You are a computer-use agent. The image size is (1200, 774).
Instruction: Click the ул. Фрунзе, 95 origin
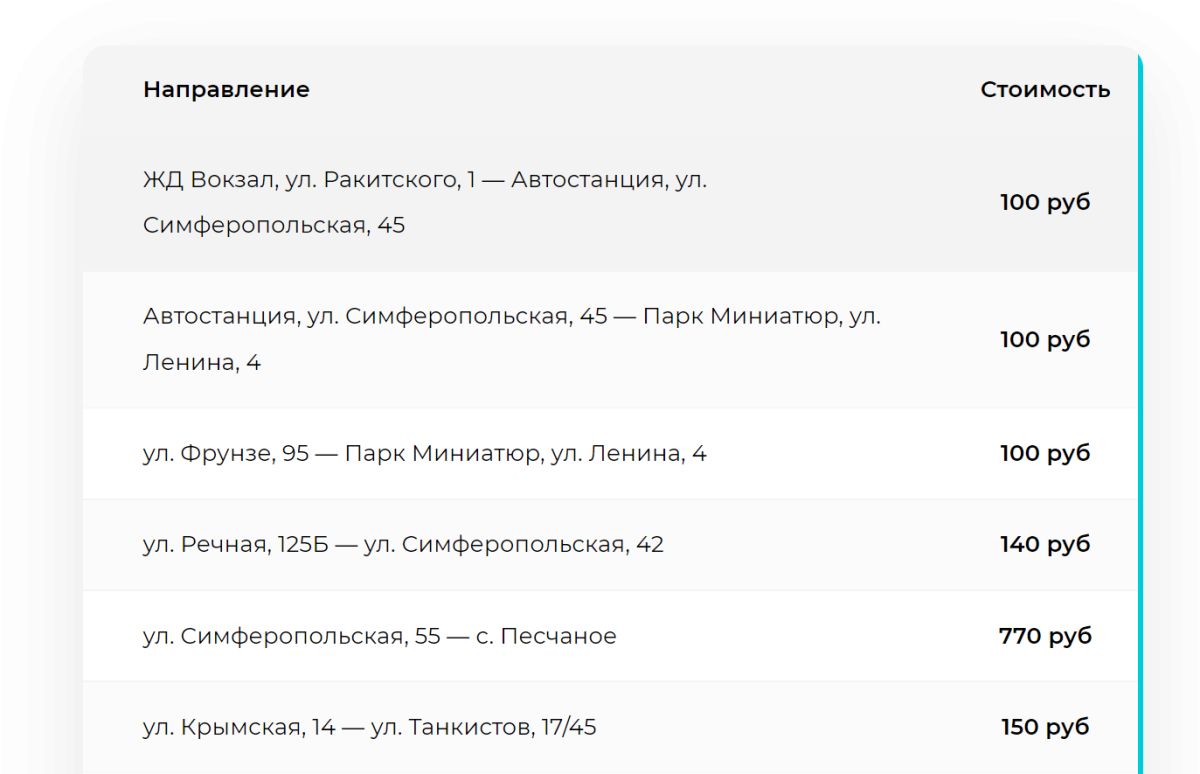click(x=225, y=454)
